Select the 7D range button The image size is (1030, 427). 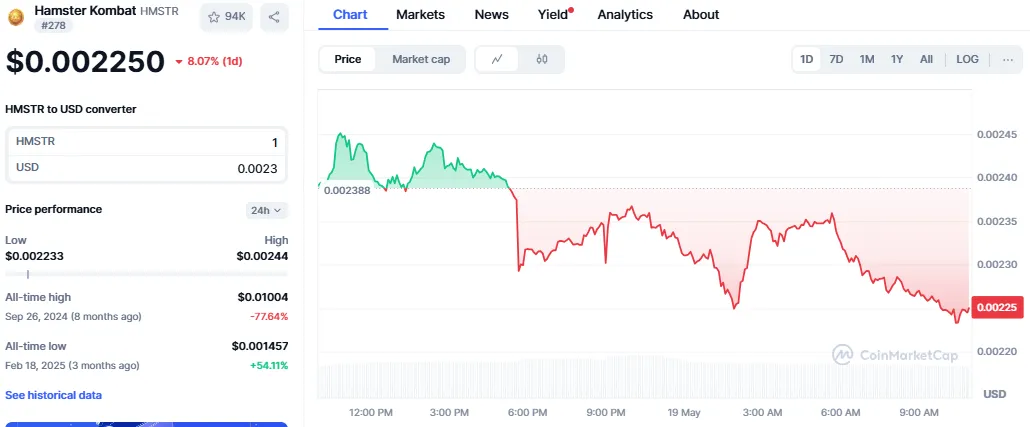click(836, 59)
